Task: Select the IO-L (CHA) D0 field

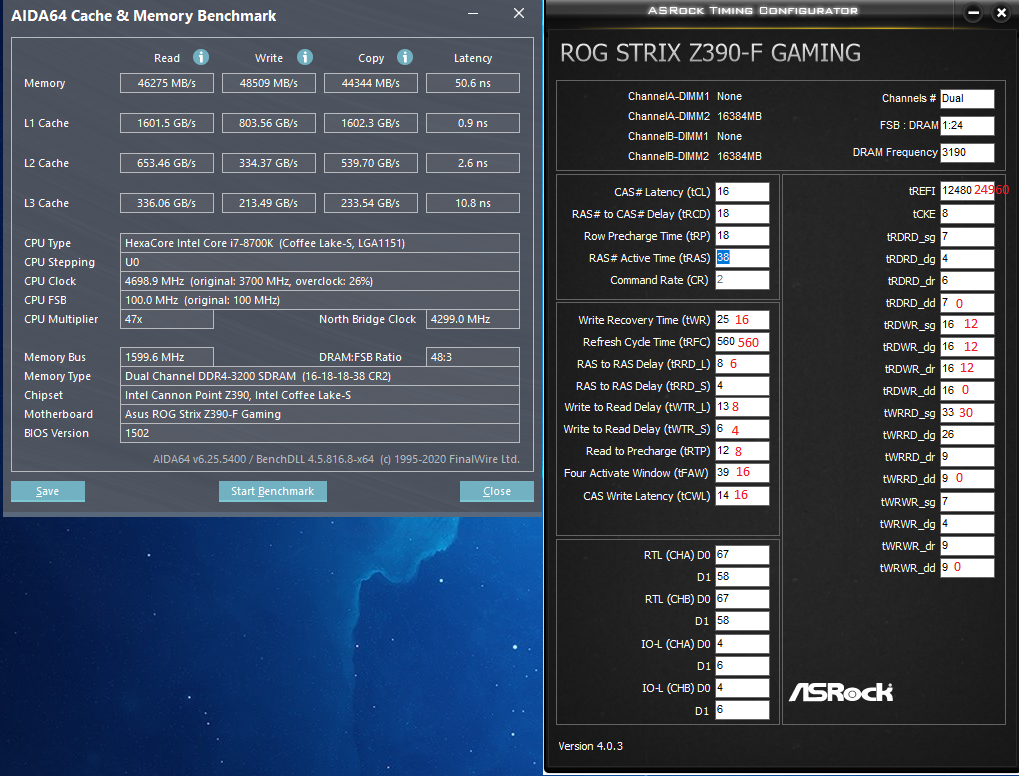Action: [742, 643]
